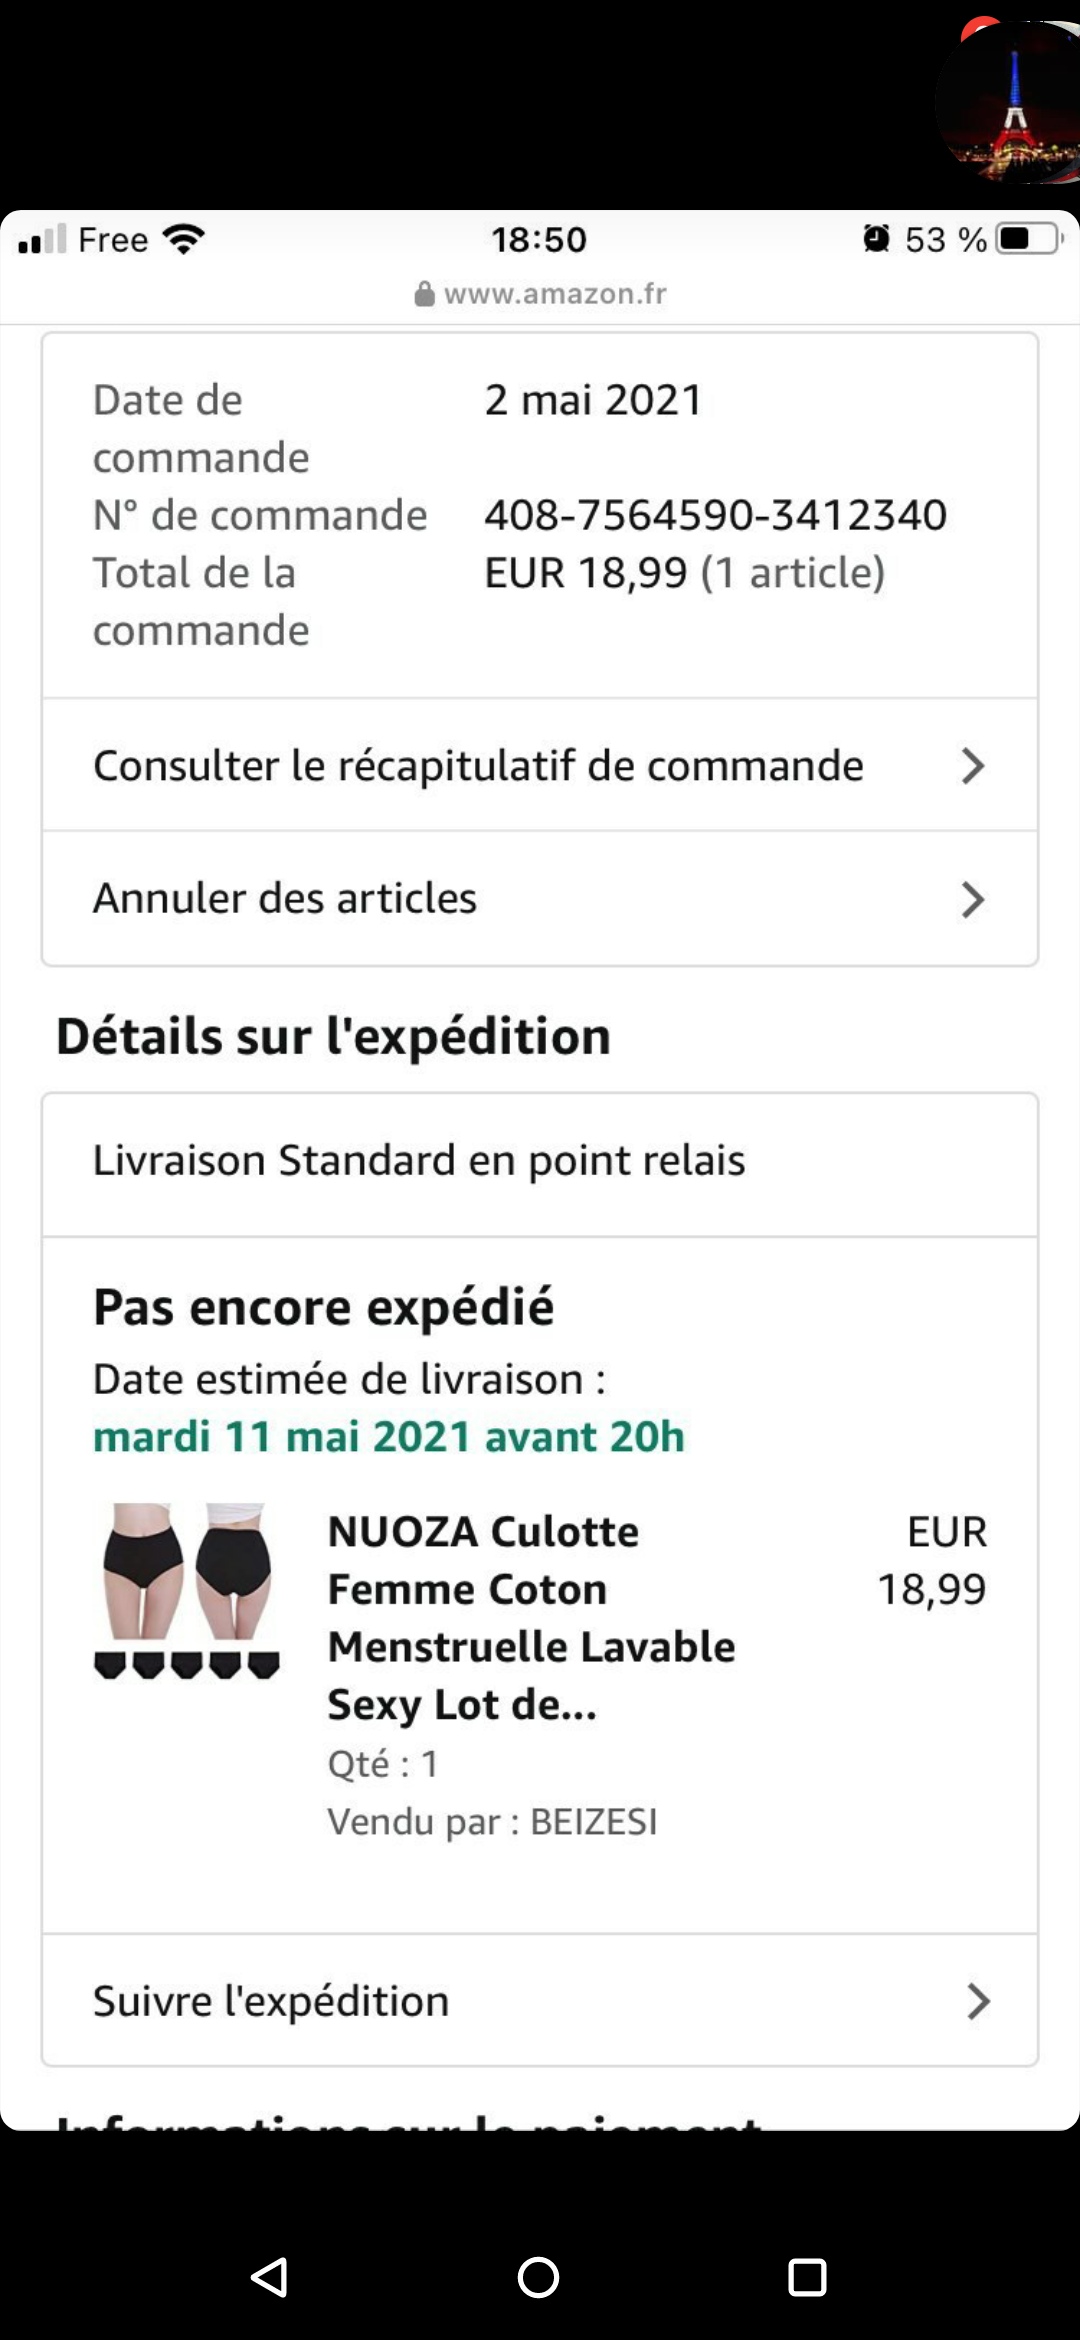1080x2340 pixels.
Task: Select Annuler des articles row
Action: click(x=285, y=899)
